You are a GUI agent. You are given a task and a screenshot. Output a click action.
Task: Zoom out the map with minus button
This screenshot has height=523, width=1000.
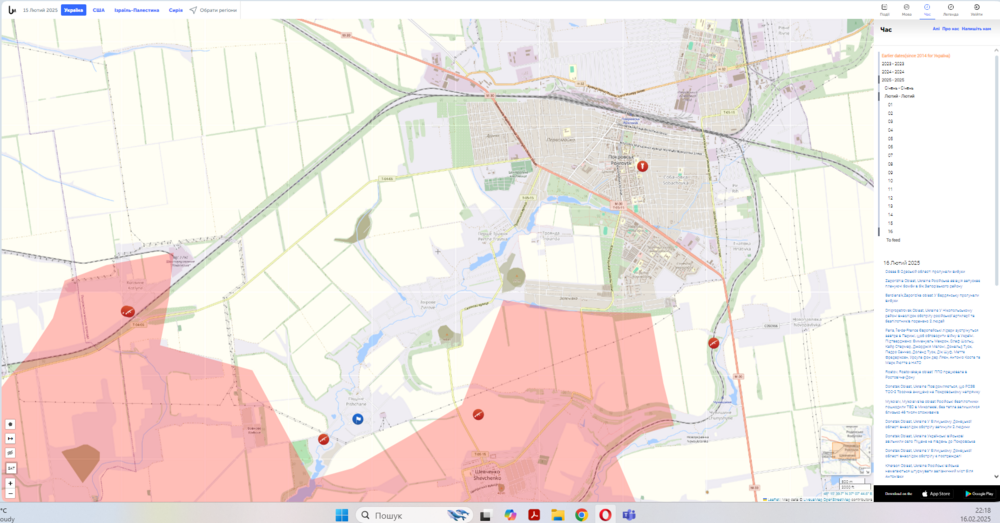point(10,494)
